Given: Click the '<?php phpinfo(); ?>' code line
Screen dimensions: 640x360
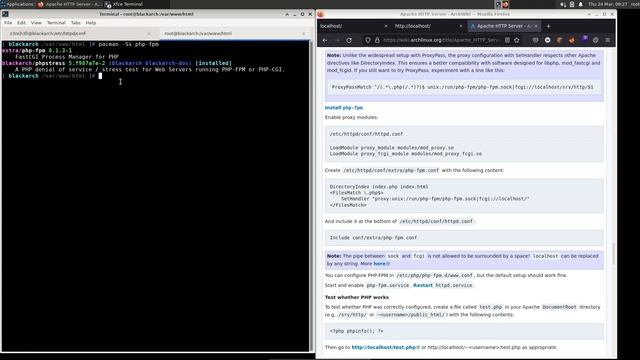Looking at the screenshot, I should pyautogui.click(x=357, y=331).
